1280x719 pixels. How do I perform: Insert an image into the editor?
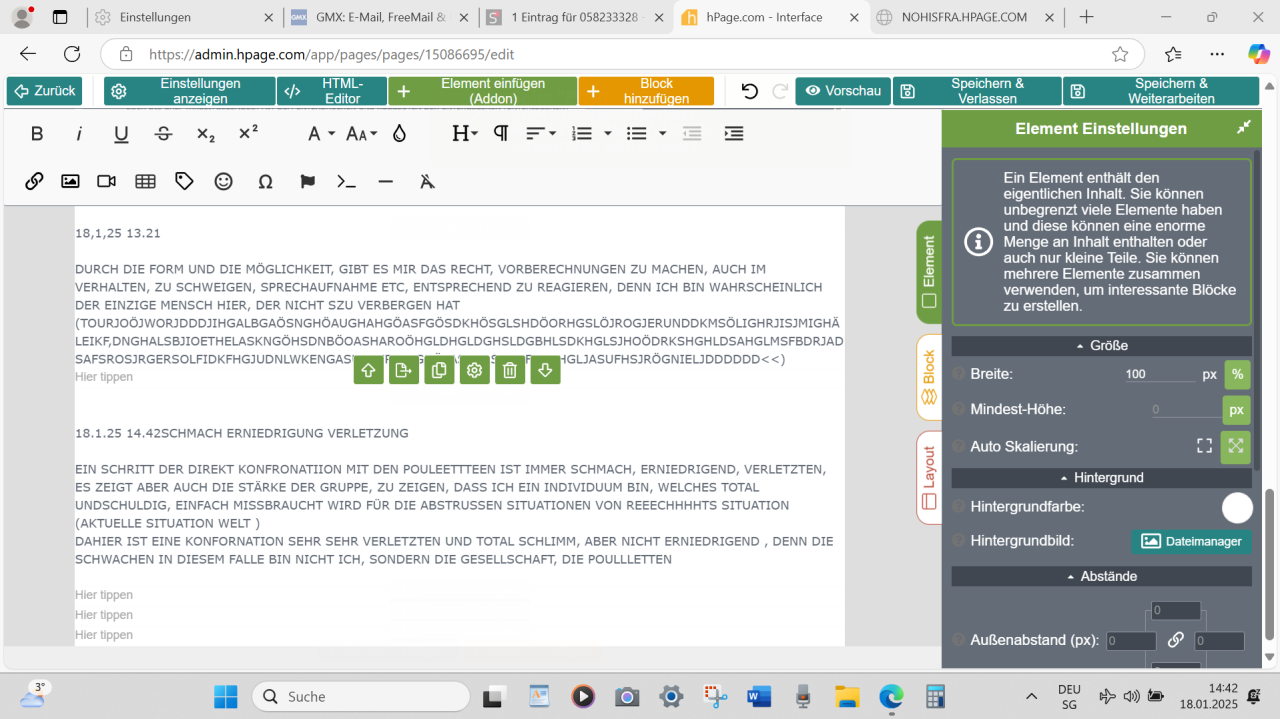[x=70, y=181]
